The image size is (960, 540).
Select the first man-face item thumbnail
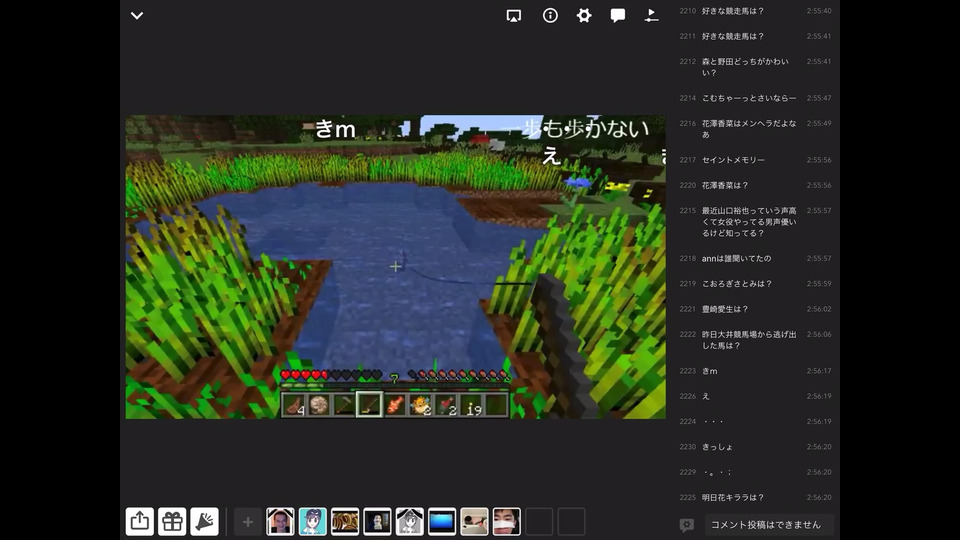[x=280, y=522]
